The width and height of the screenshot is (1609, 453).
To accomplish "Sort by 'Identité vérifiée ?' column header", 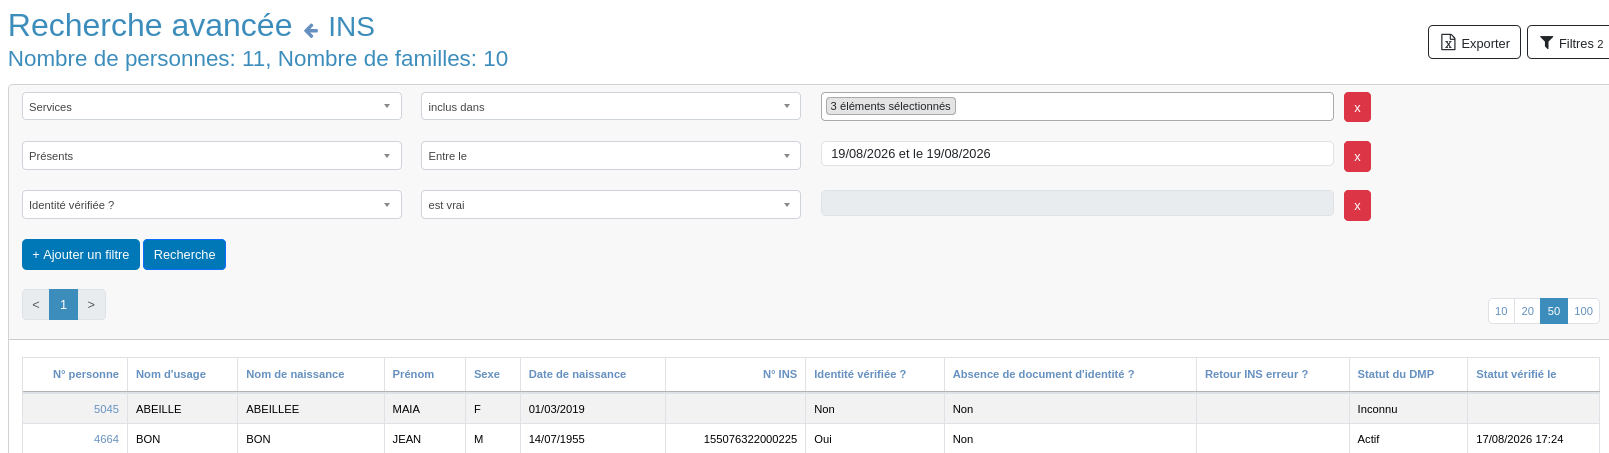I will (x=860, y=374).
